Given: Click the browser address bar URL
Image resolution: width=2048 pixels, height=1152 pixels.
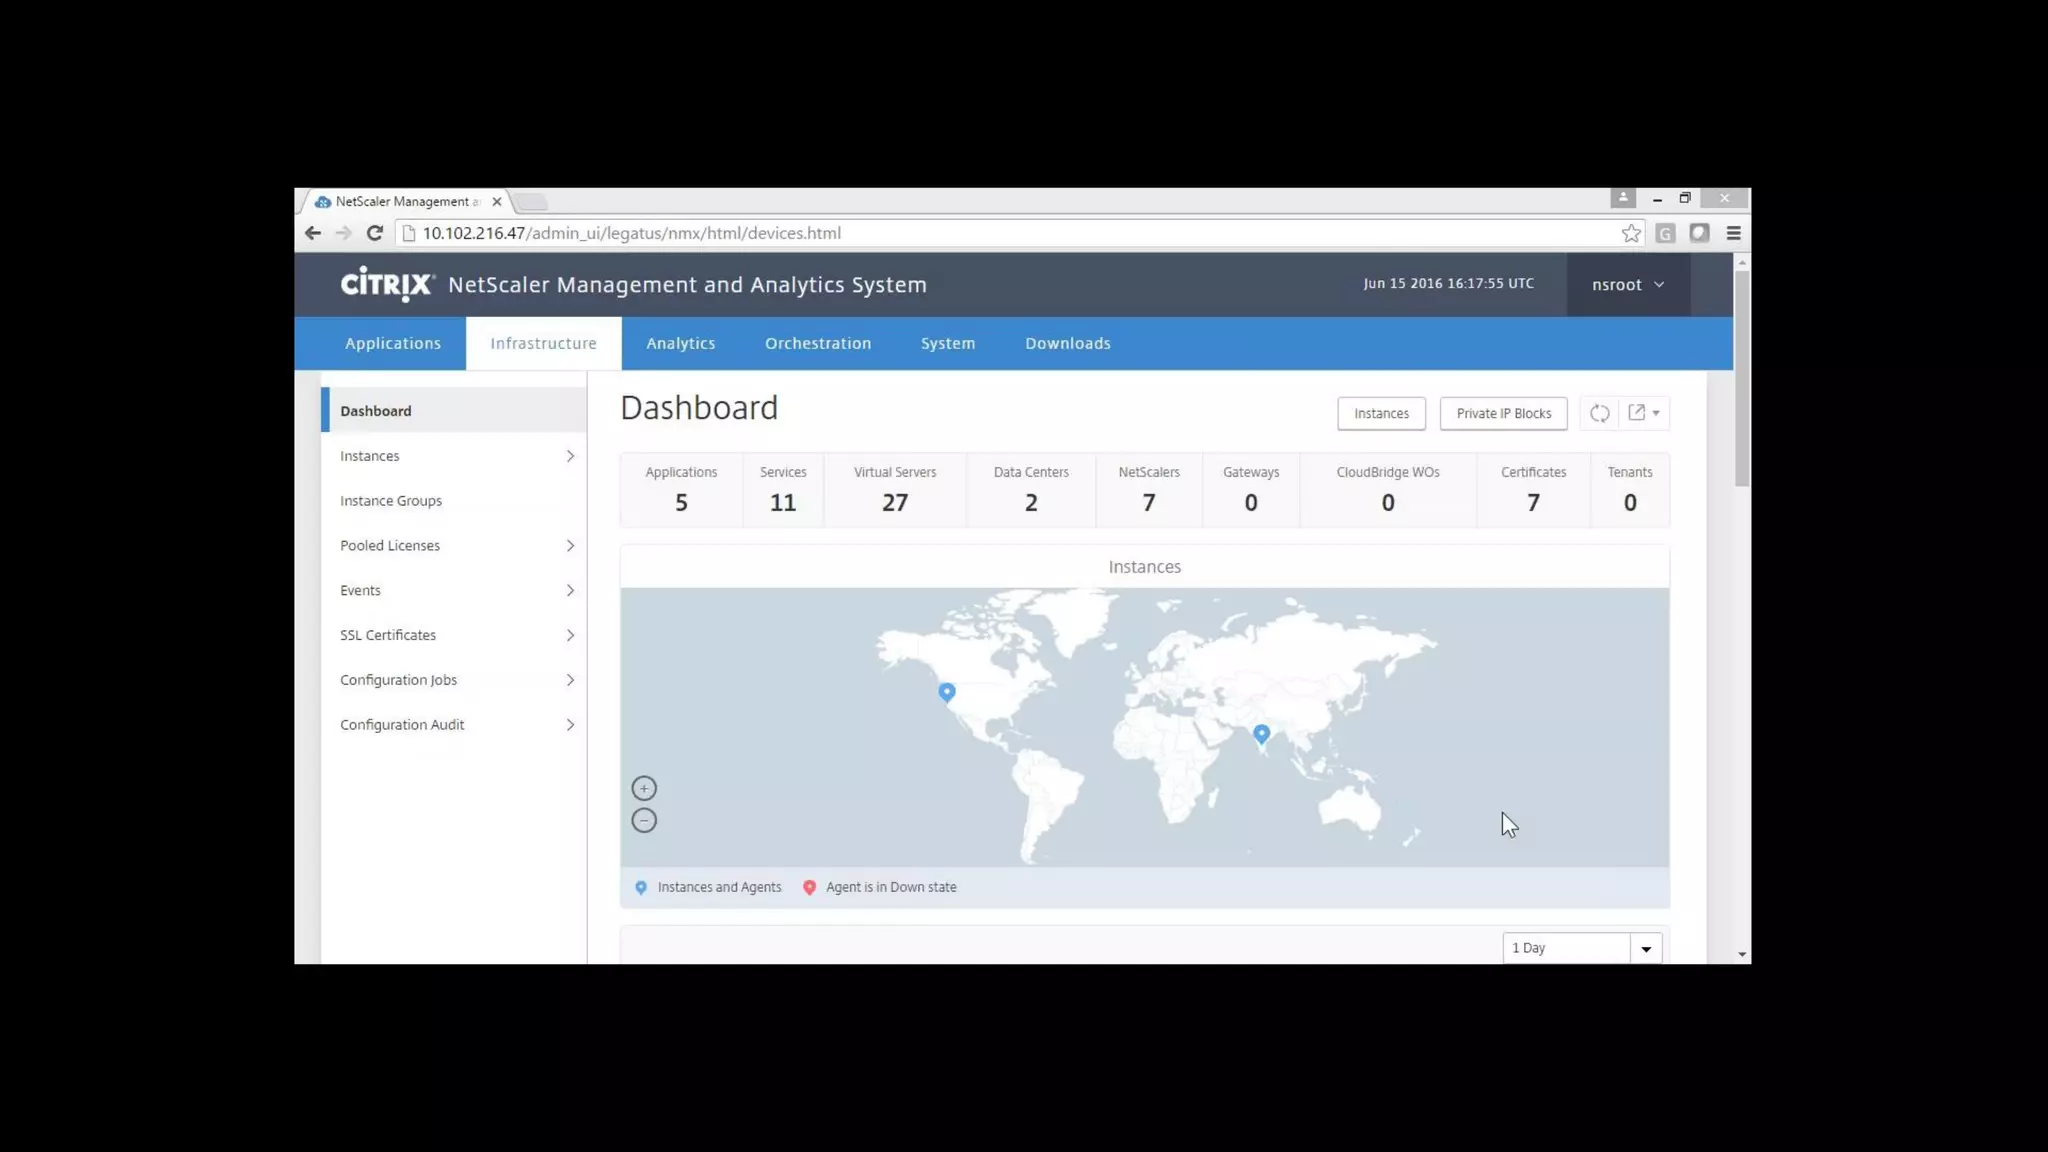Looking at the screenshot, I should (631, 233).
